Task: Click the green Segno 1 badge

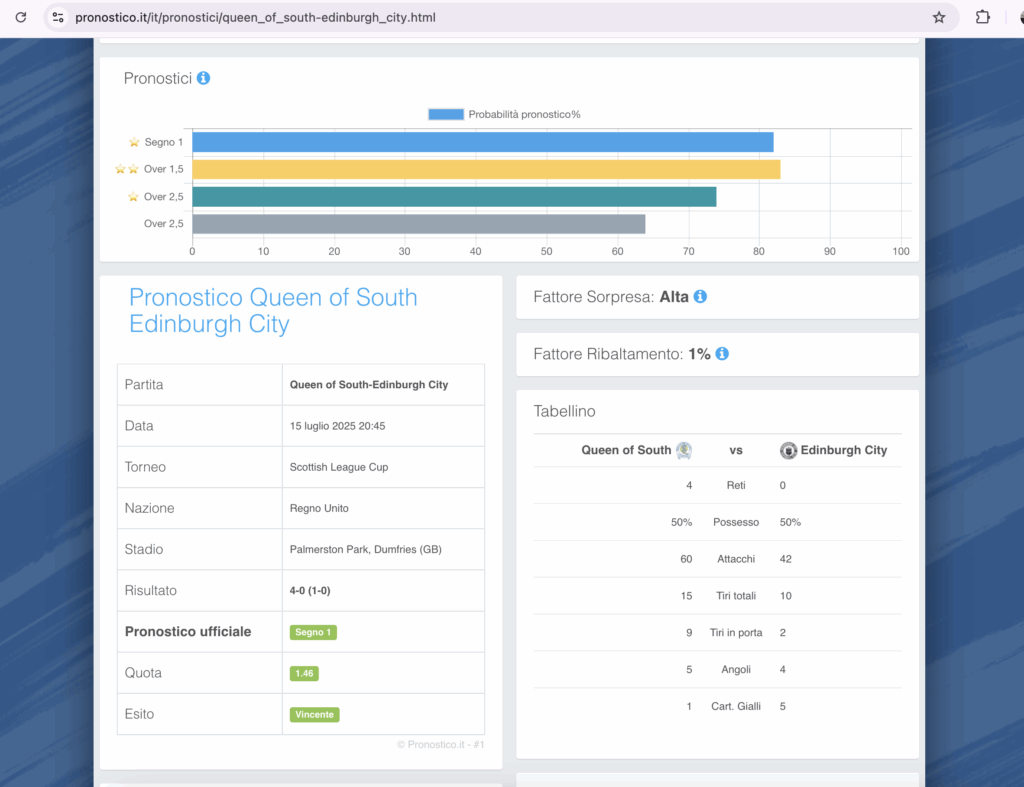Action: coord(313,632)
